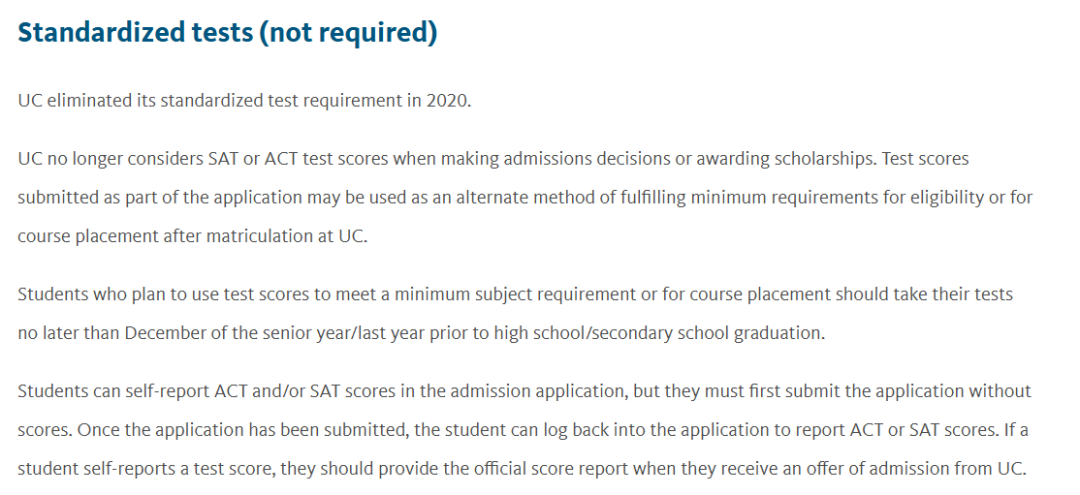1080x495 pixels.
Task: Click the year '2020' in first paragraph
Action: click(x=448, y=101)
